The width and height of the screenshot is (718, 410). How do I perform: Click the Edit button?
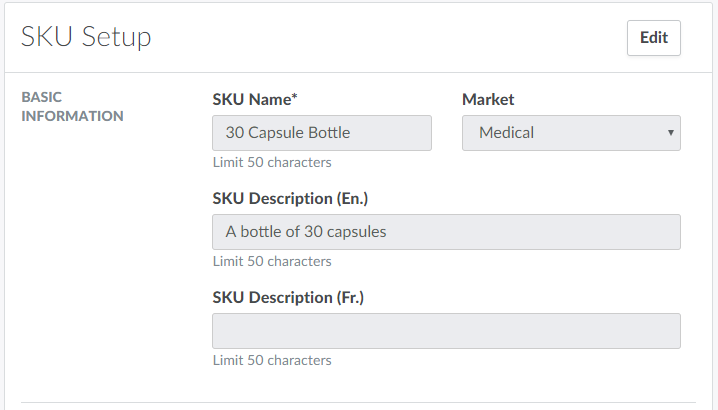(x=654, y=38)
